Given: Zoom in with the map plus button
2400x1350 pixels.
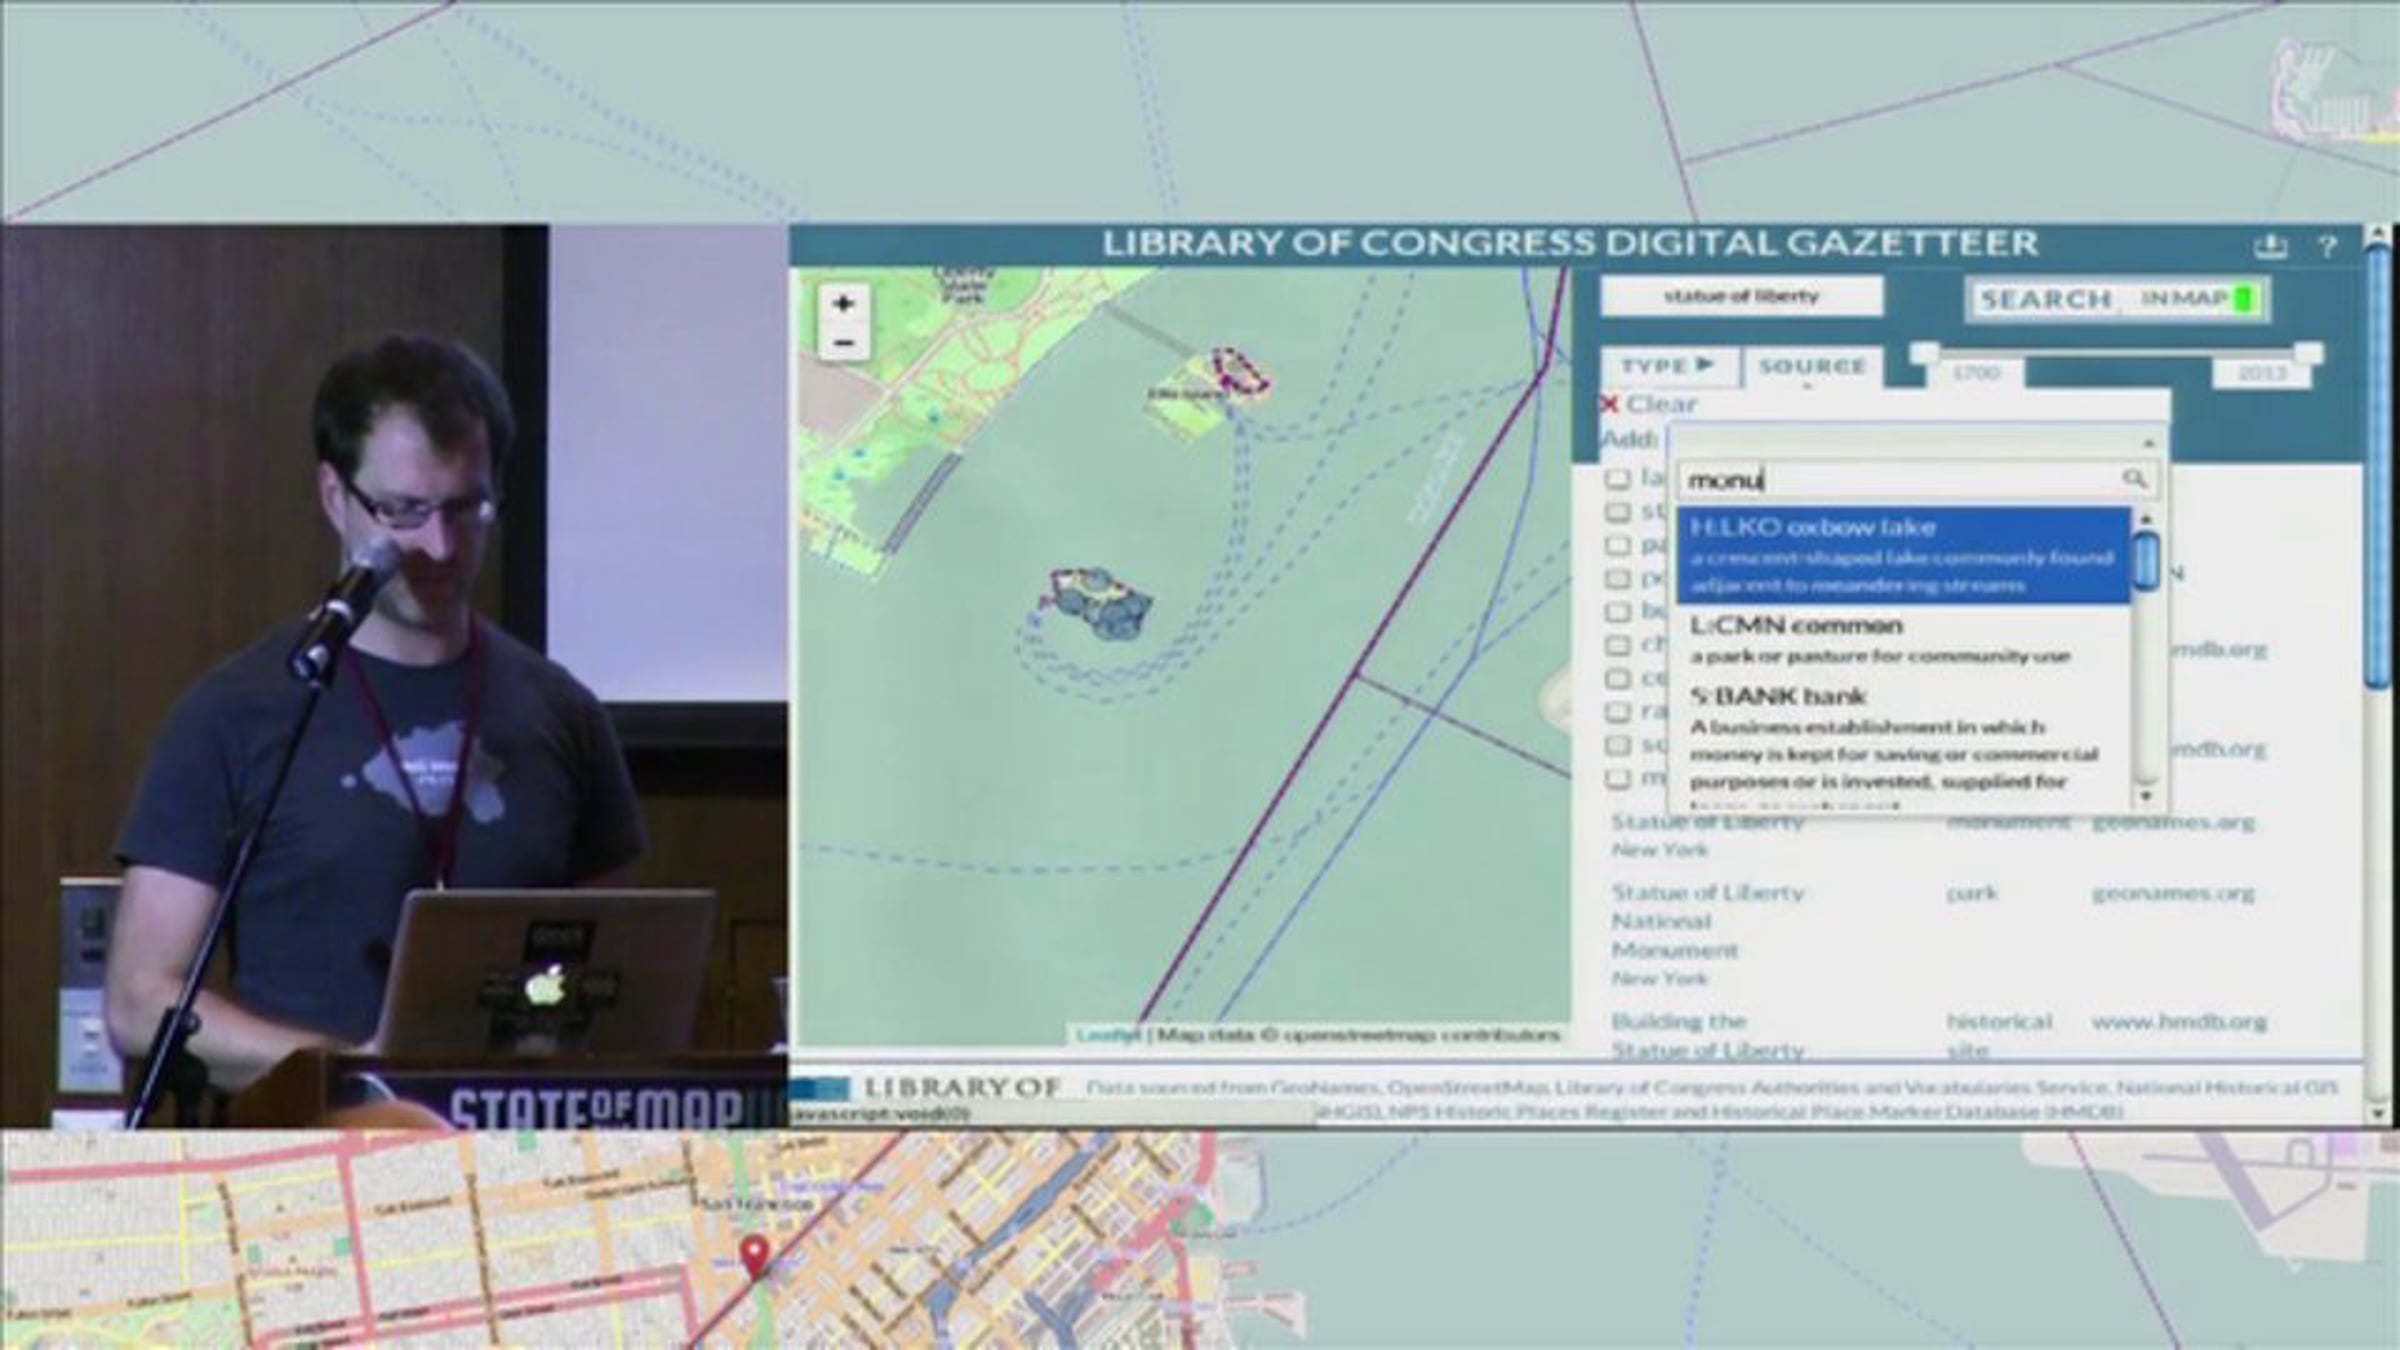Looking at the screenshot, I should click(843, 303).
